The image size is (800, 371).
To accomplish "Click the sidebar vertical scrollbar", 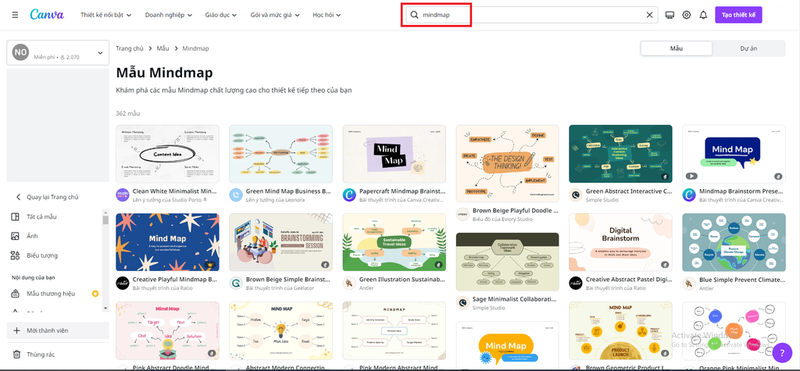I will [x=106, y=260].
